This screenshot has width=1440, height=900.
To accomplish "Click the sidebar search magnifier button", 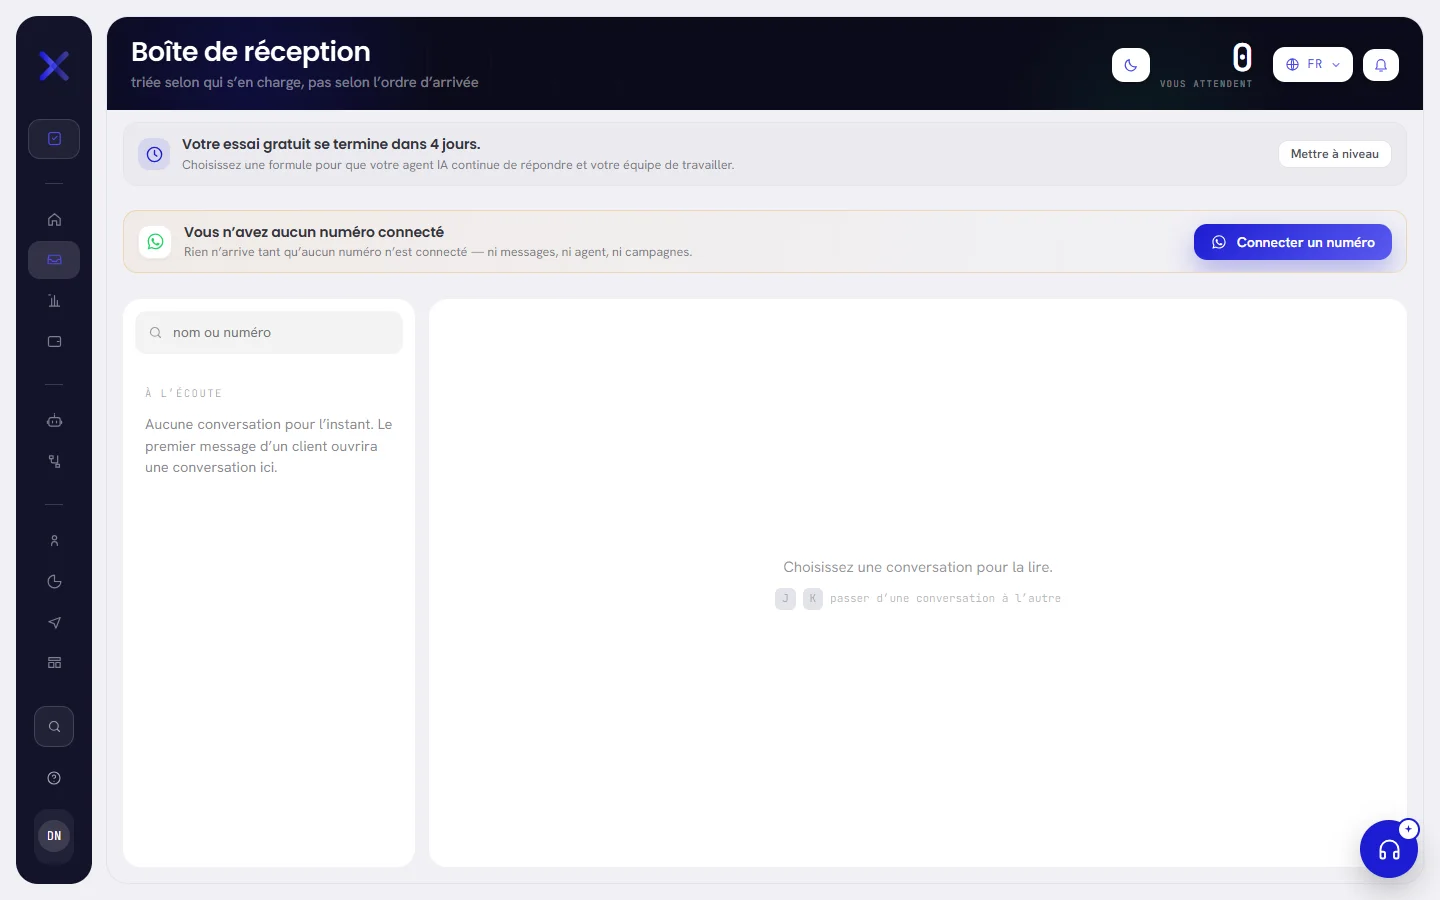I will (x=54, y=727).
